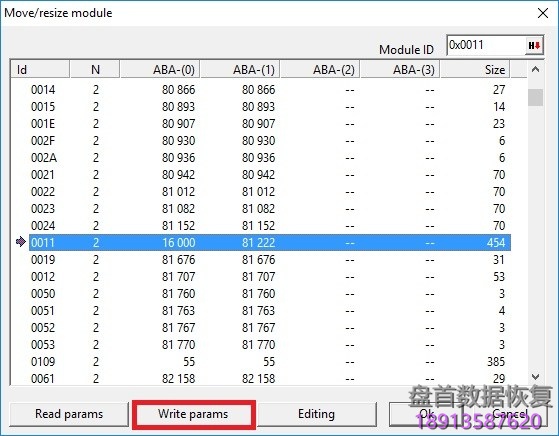Select module row 0012
This screenshot has width=559, height=436.
click(270, 277)
